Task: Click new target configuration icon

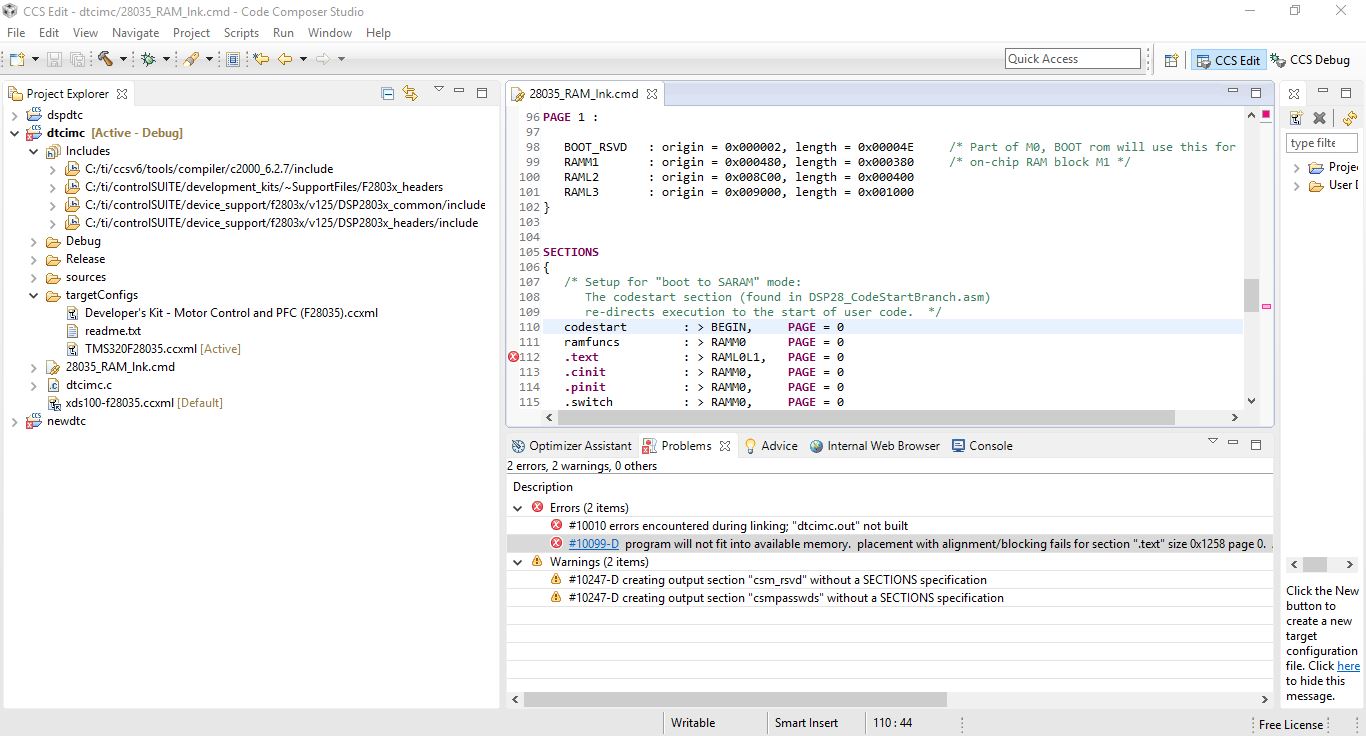Action: (1295, 118)
